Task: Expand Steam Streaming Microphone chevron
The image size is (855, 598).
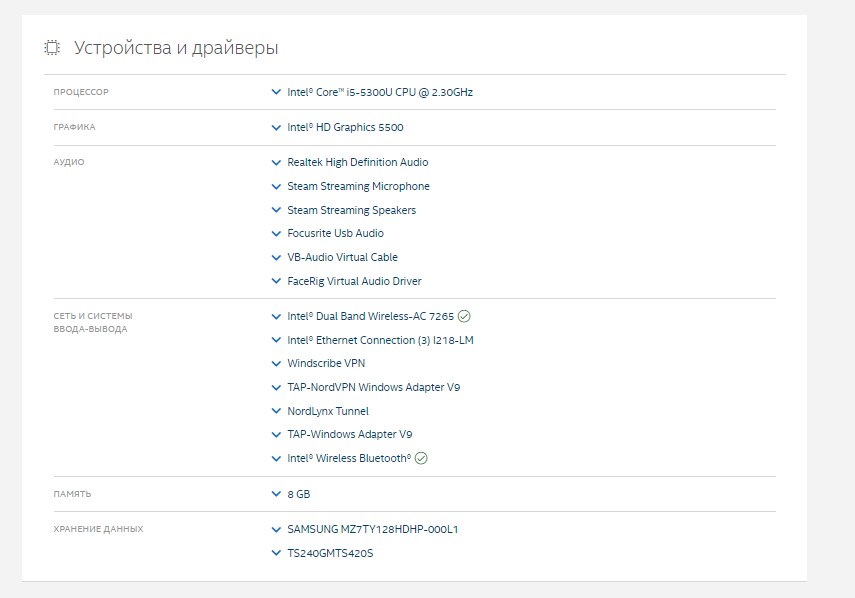Action: click(276, 186)
